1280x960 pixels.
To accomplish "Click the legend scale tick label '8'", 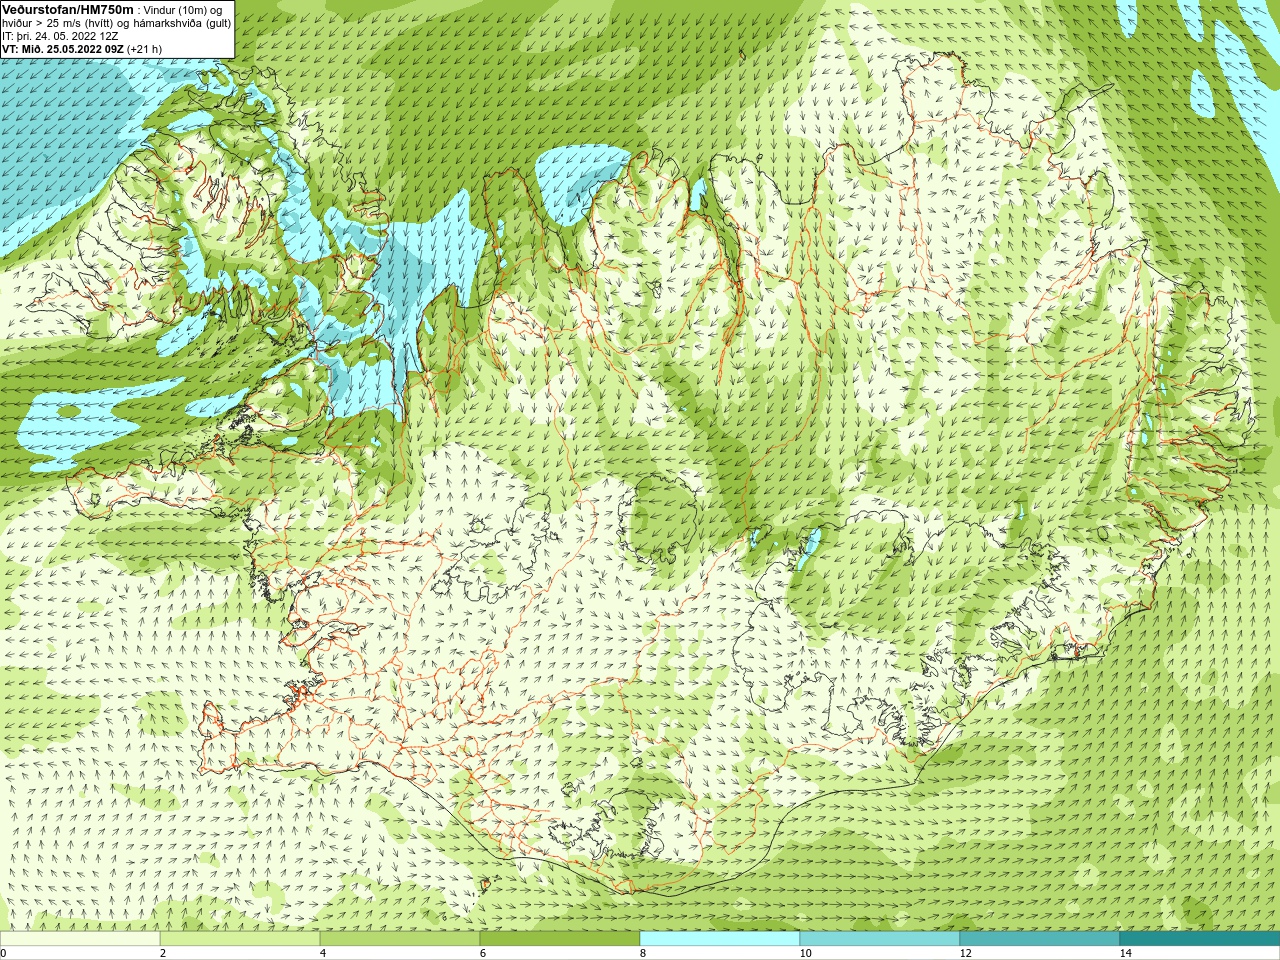I will pos(643,953).
